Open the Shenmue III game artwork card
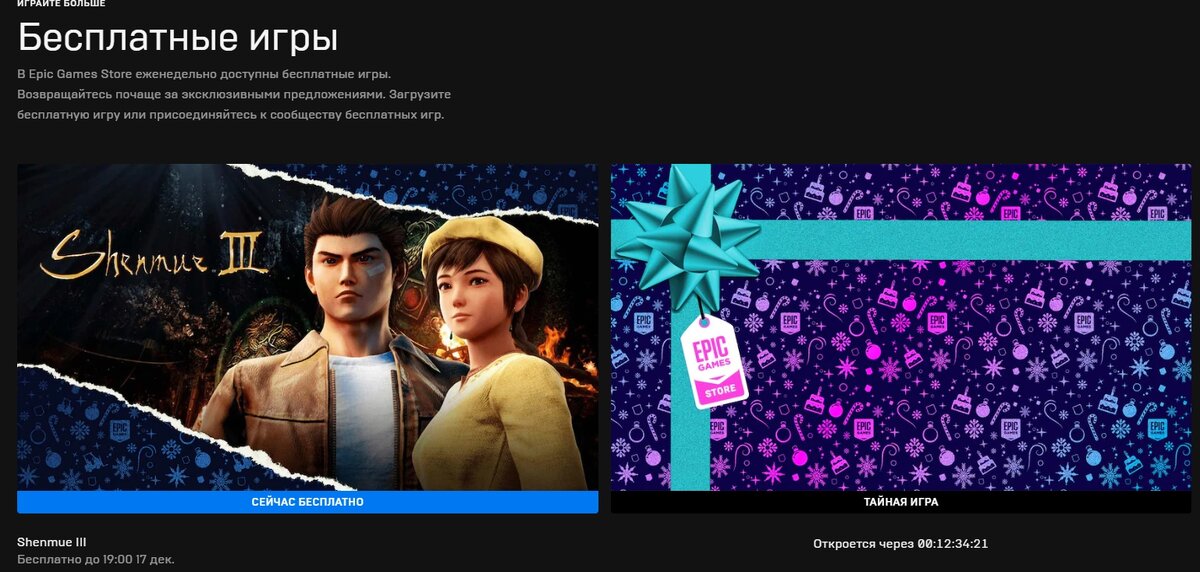The width and height of the screenshot is (1200, 572). [x=307, y=327]
